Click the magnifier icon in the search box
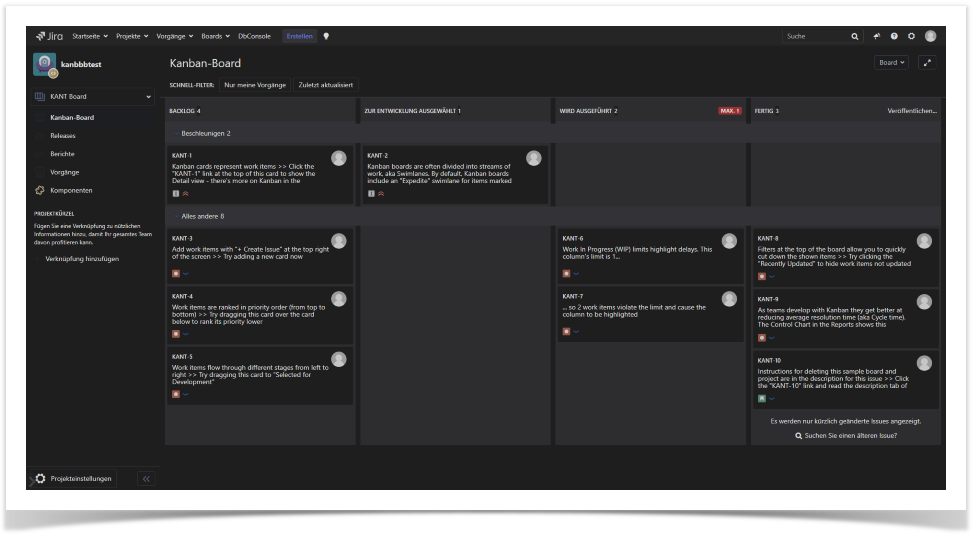 tap(854, 36)
